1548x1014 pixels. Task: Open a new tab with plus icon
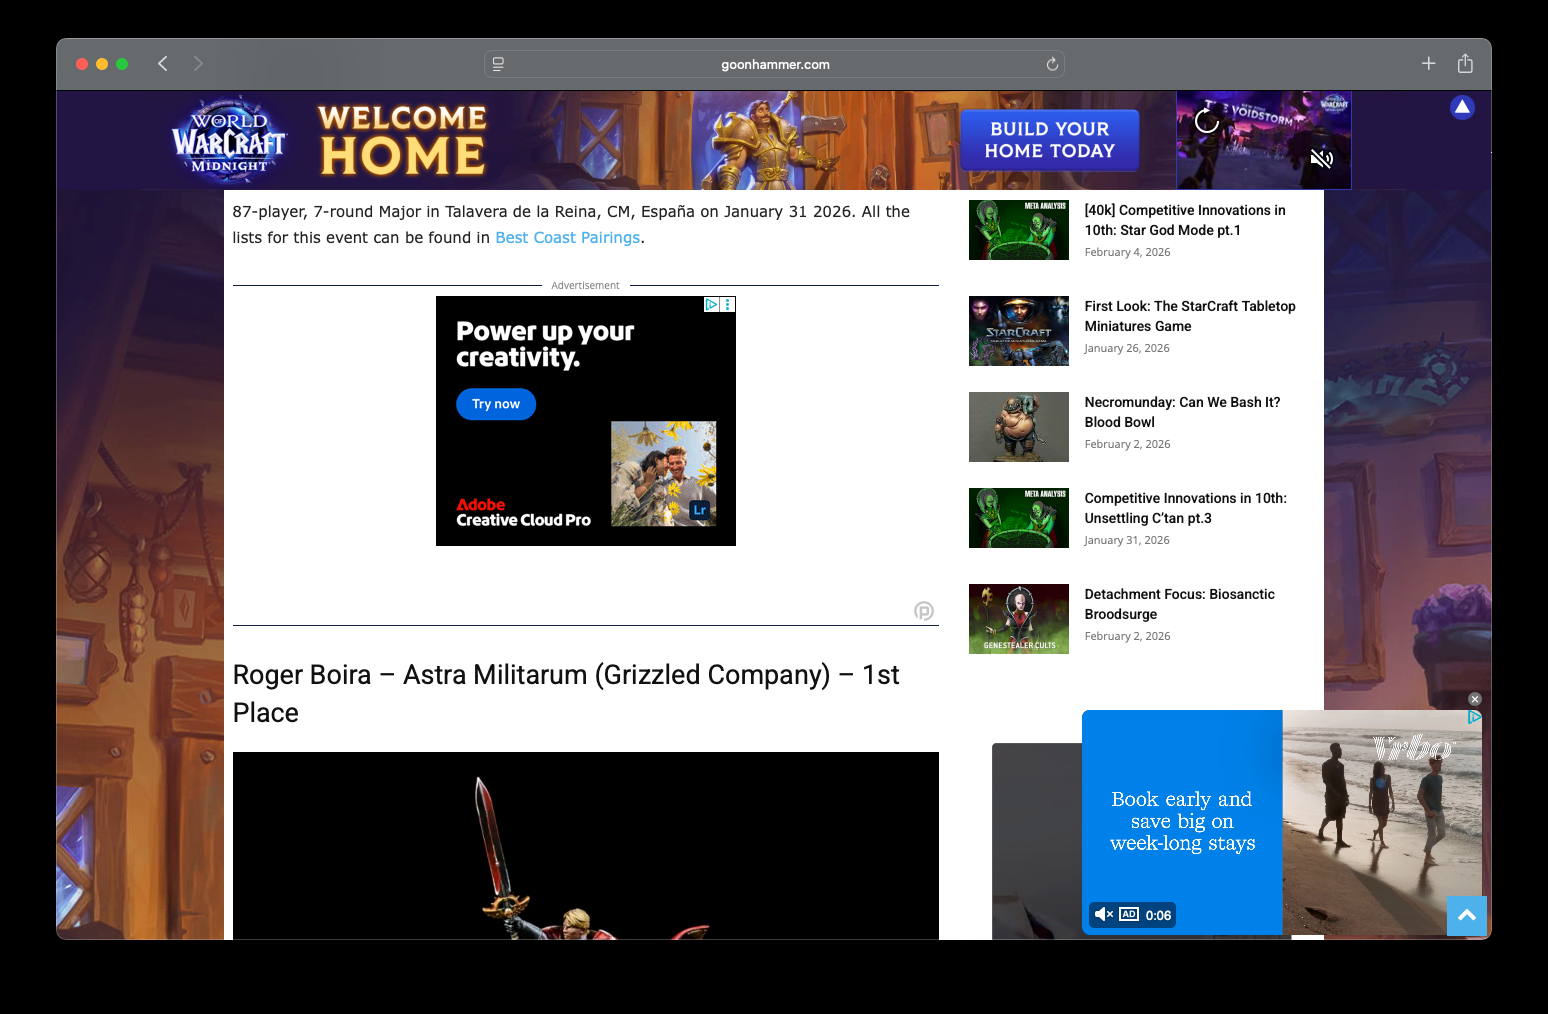pos(1428,64)
